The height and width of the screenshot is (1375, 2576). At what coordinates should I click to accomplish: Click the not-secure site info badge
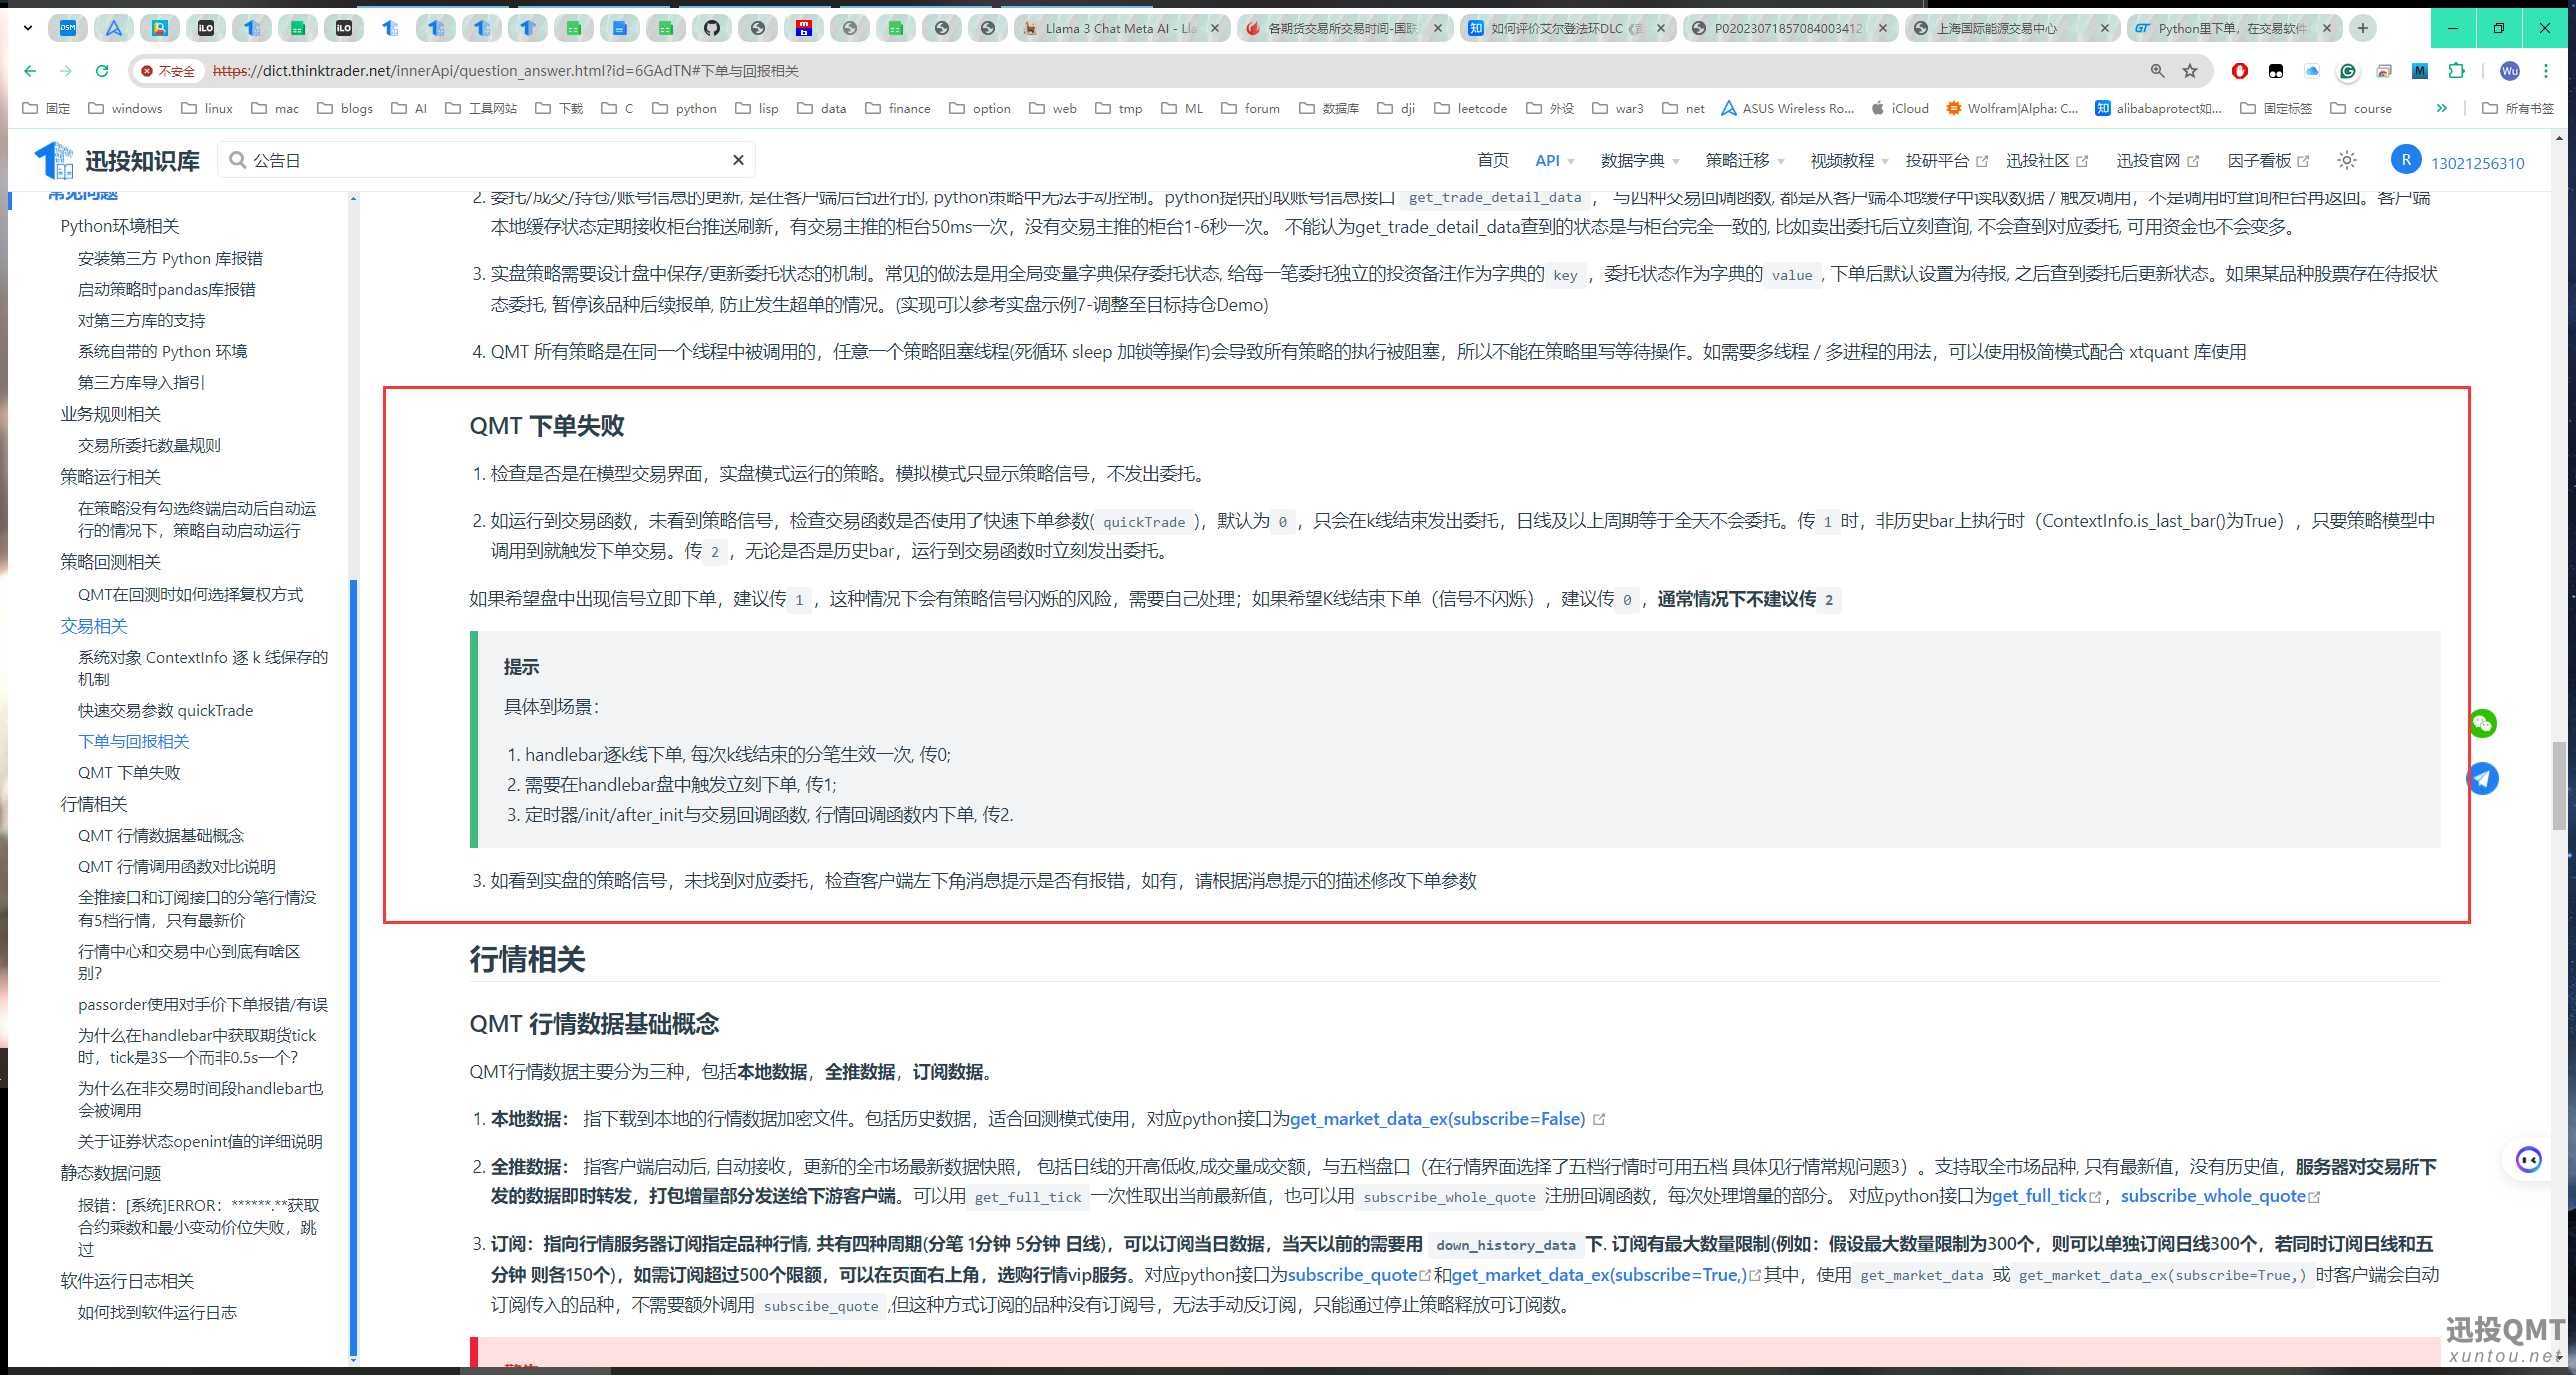point(168,71)
